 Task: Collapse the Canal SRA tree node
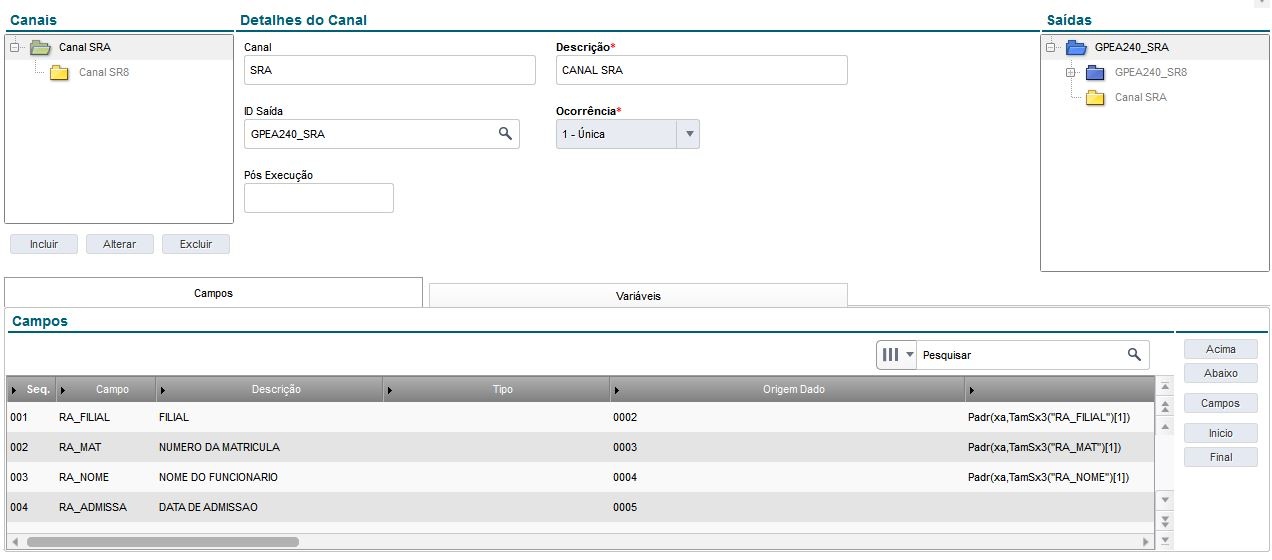[14, 47]
